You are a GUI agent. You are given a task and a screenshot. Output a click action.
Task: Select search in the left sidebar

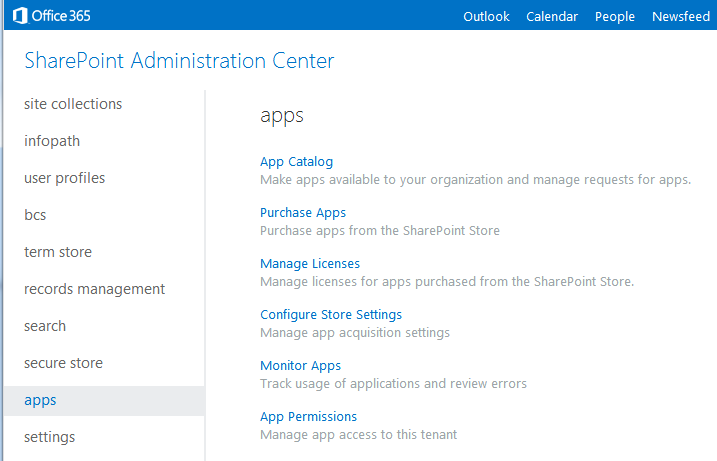tap(45, 326)
